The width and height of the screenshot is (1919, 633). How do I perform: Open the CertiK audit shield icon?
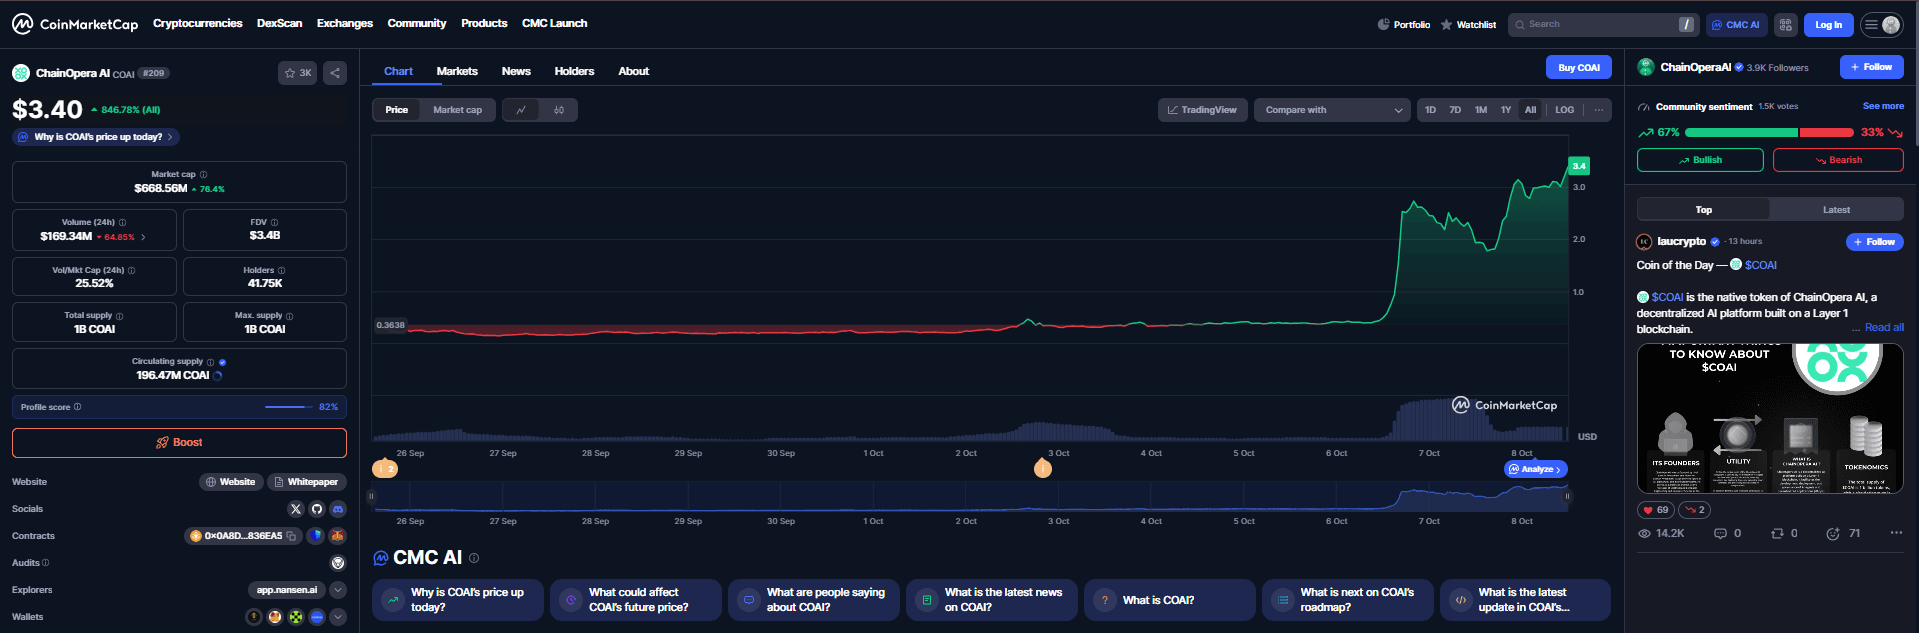[338, 563]
